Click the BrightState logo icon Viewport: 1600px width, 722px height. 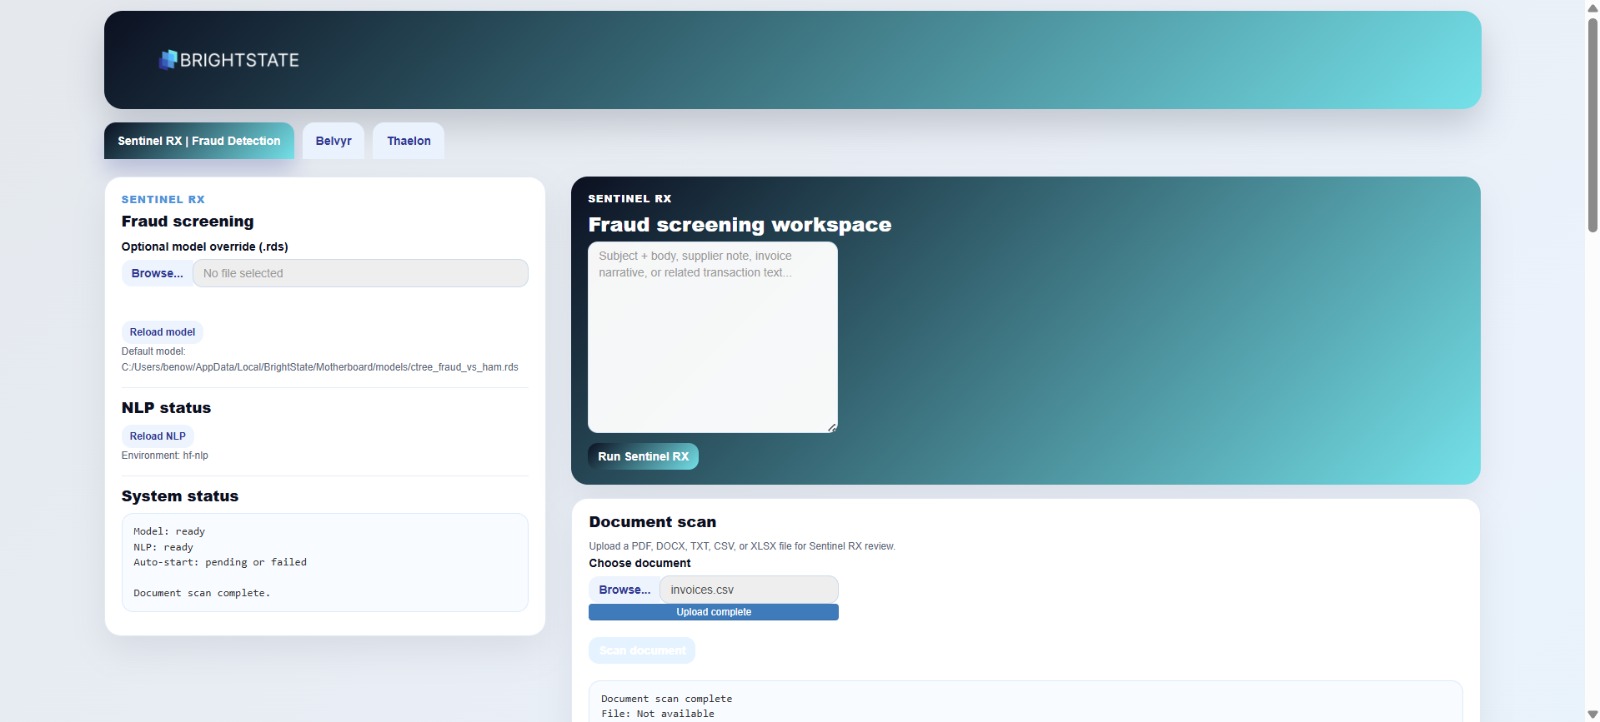tap(168, 60)
